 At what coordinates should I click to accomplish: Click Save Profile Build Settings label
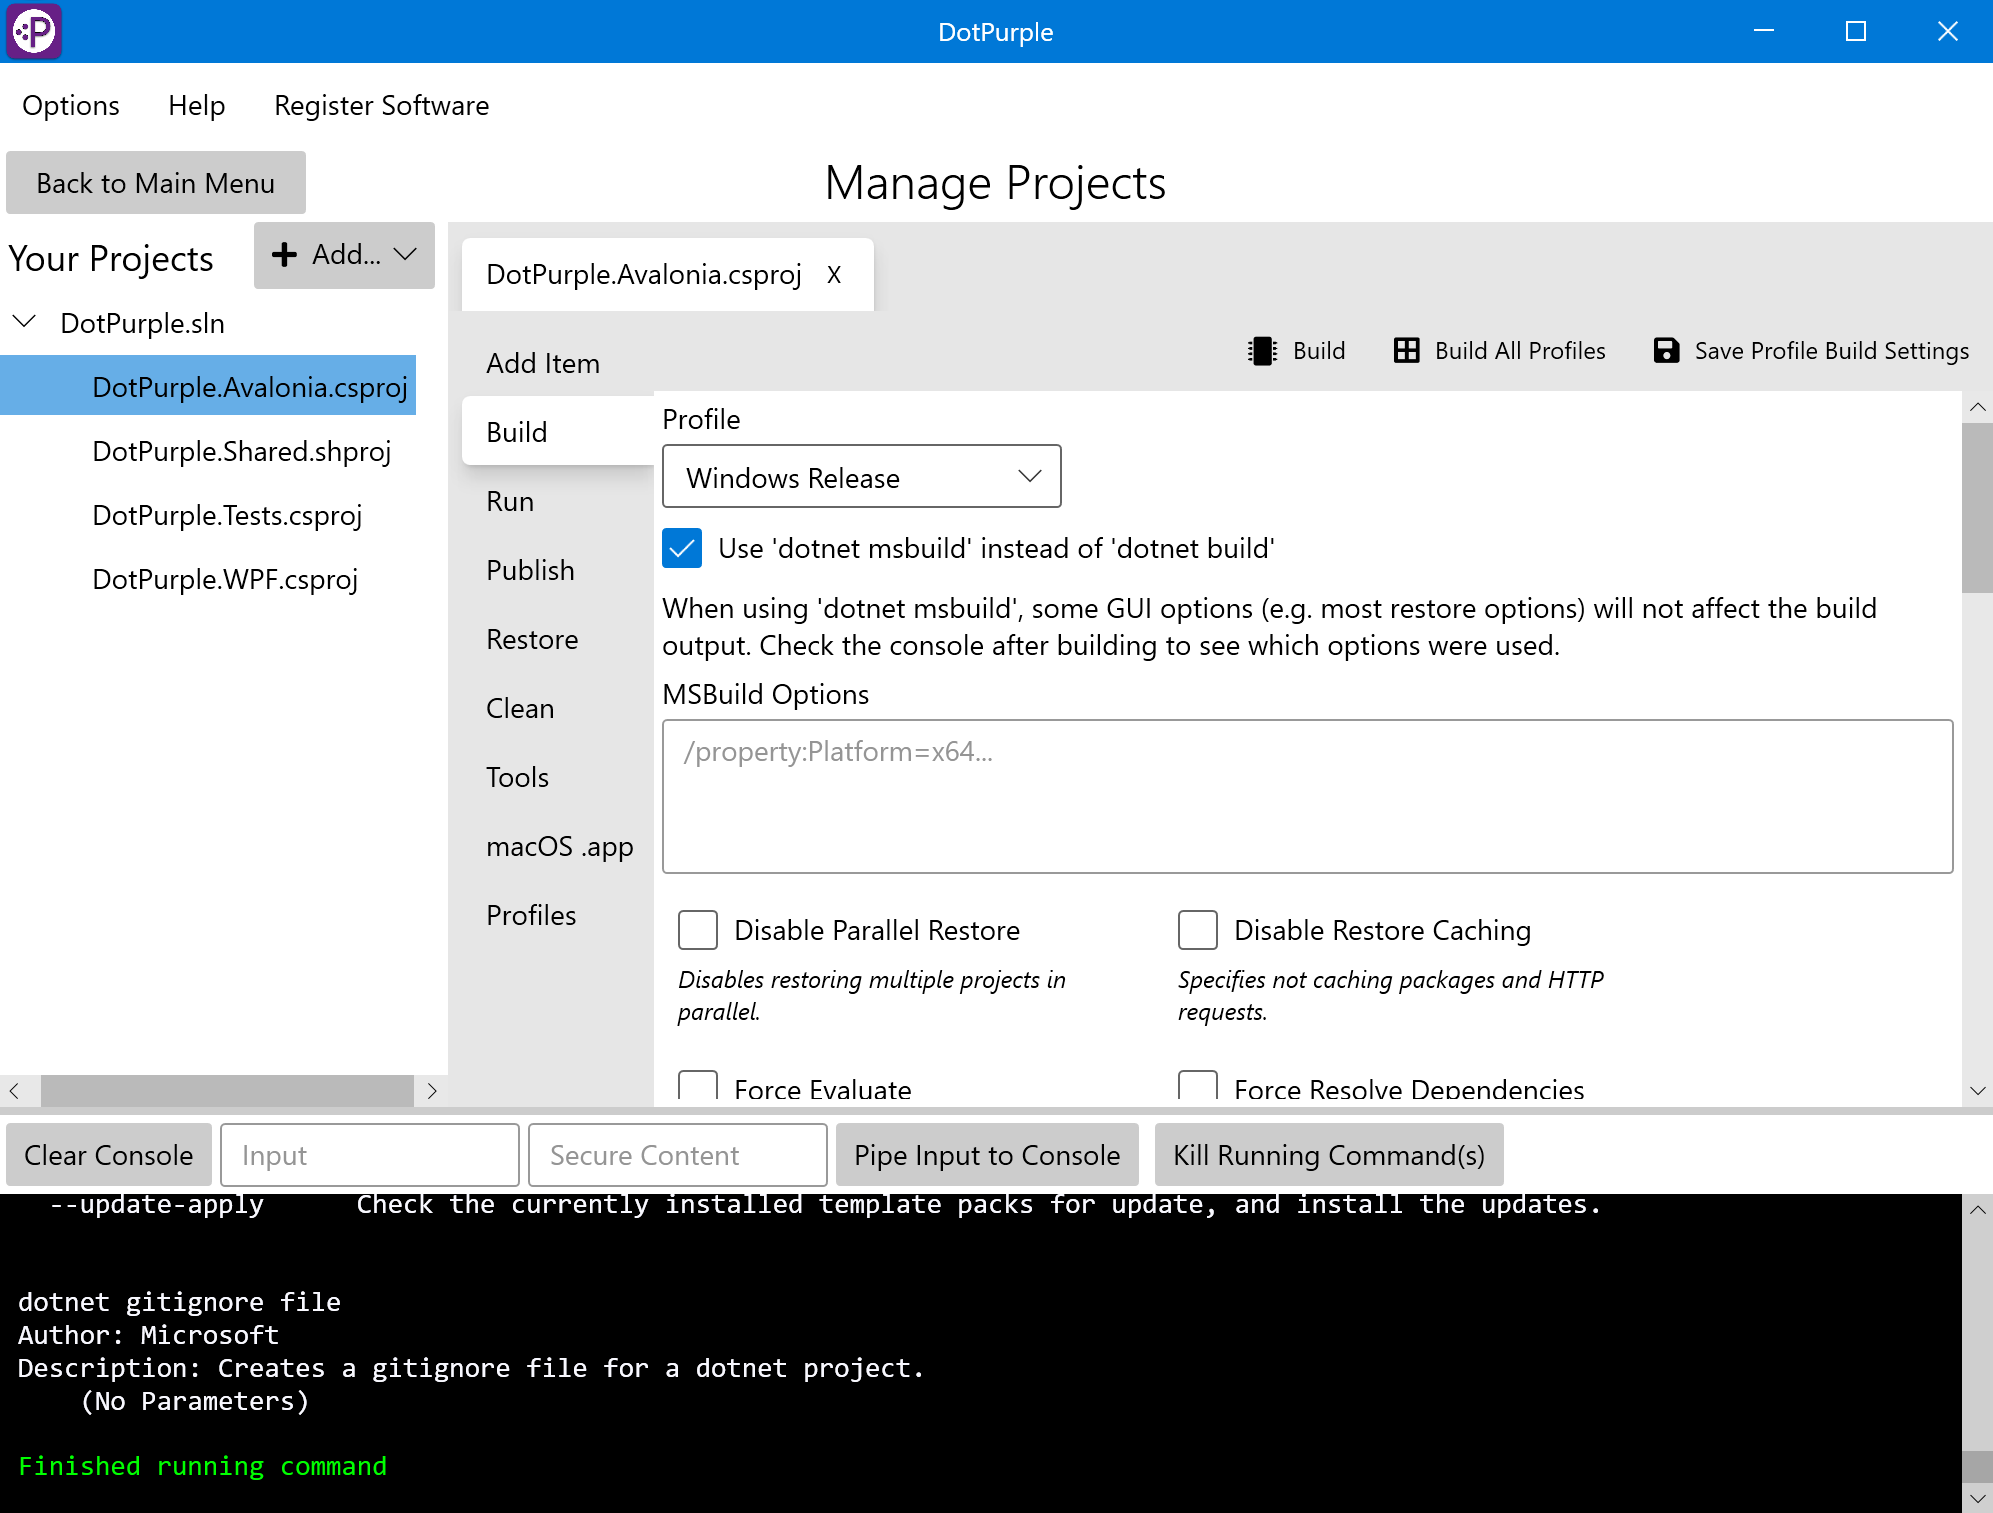[1832, 351]
